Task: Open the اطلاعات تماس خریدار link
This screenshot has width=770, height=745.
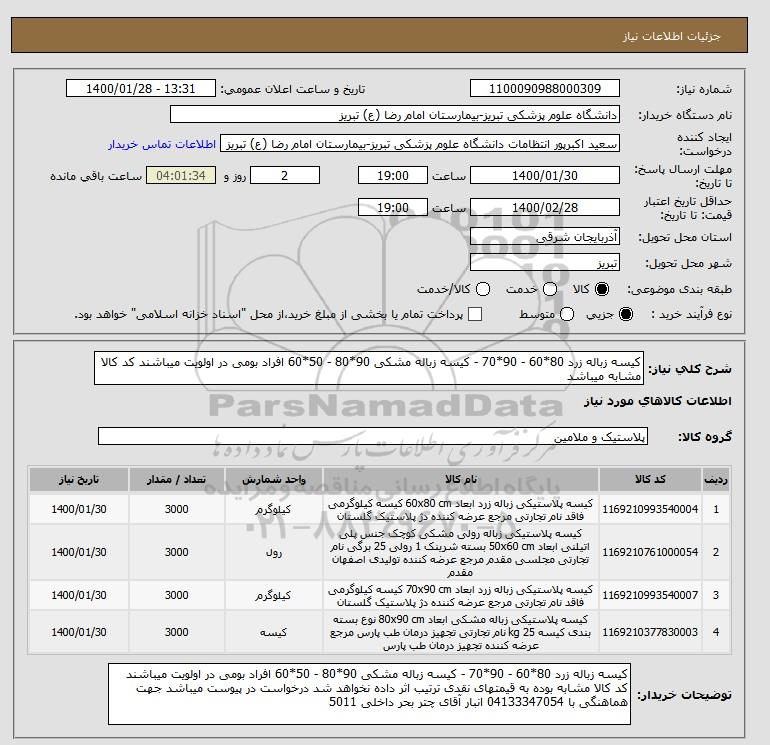Action: pos(162,144)
